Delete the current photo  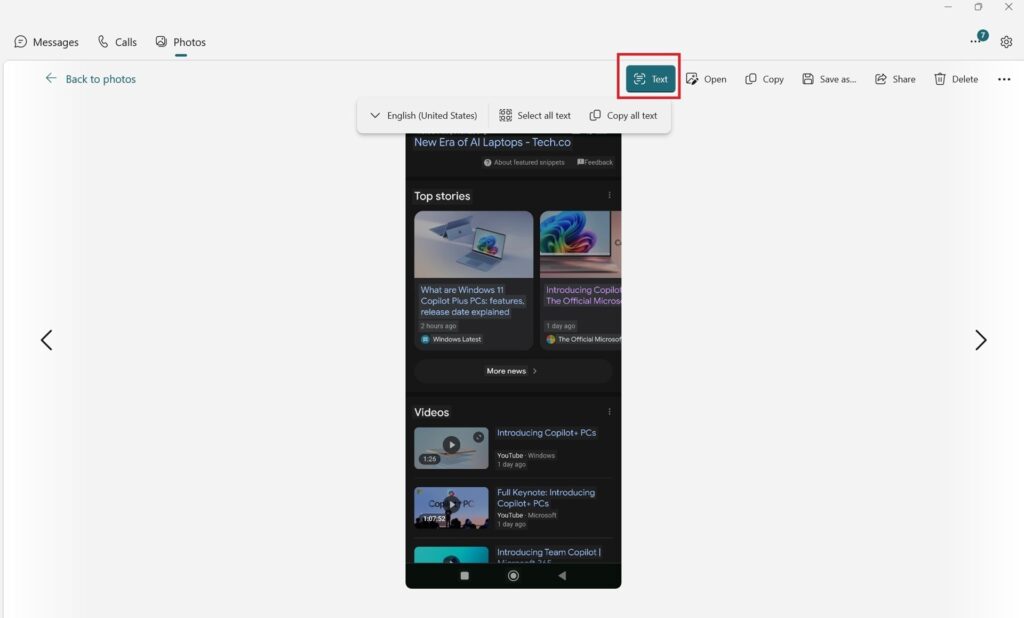pyautogui.click(x=955, y=78)
